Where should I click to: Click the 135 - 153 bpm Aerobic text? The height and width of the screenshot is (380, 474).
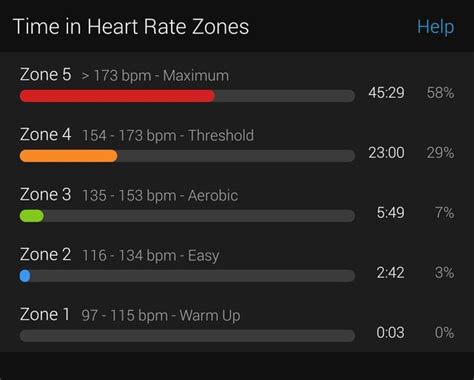coord(160,196)
